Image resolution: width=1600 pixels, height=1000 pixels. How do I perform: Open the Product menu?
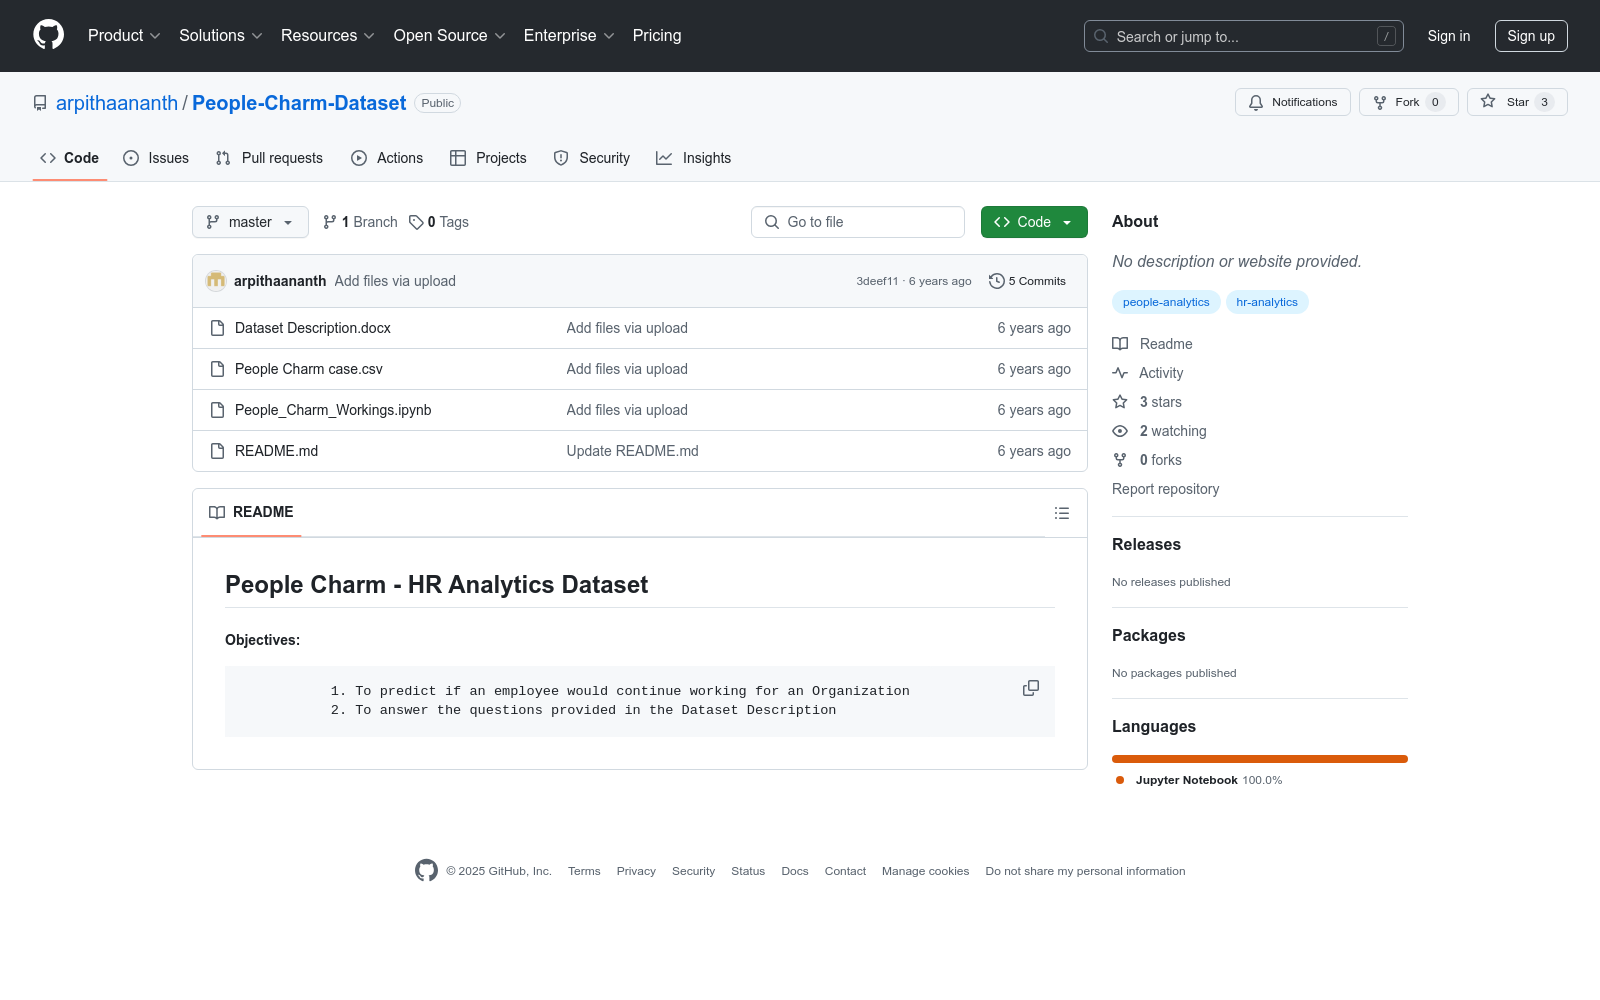(124, 36)
